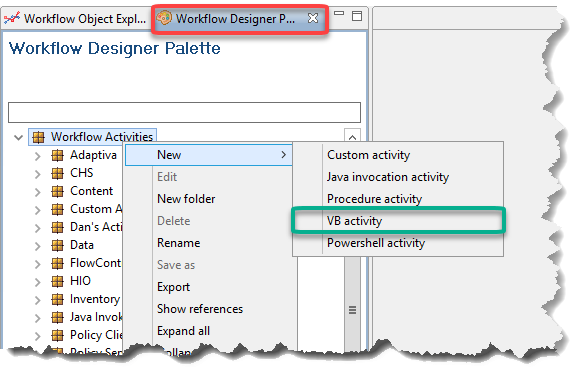Click the Workflow Activities folder icon
The image size is (572, 367).
point(38,137)
